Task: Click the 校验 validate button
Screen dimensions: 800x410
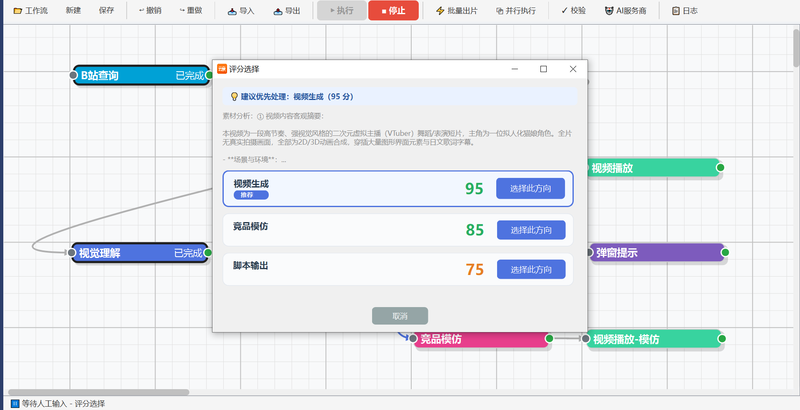Action: pyautogui.click(x=573, y=10)
